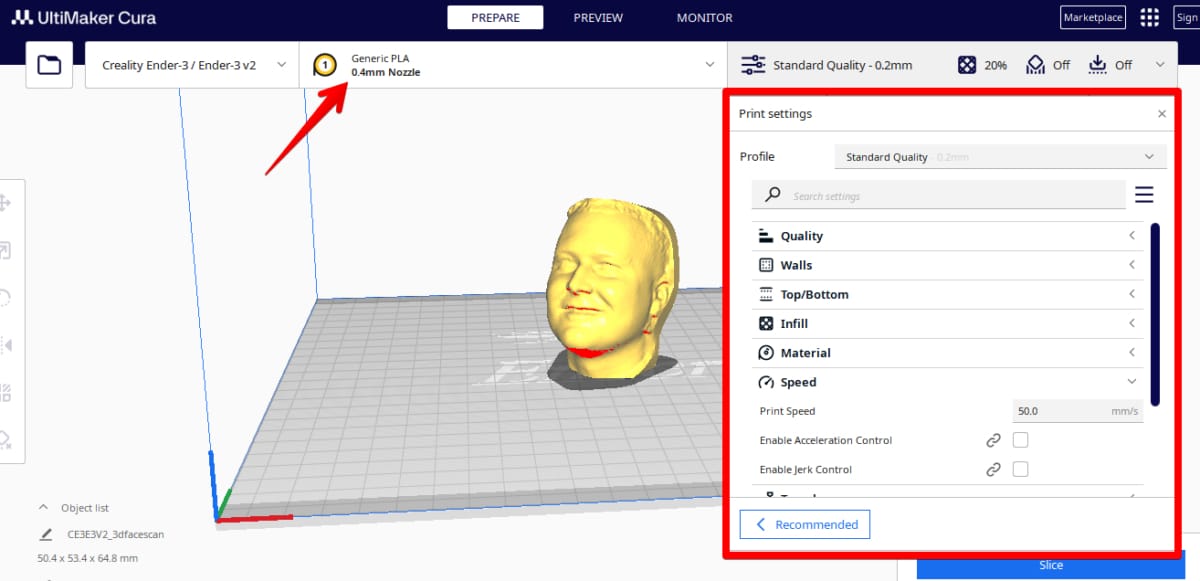Click the Sign in button
Screen dimensions: 1200x581
tap(1186, 17)
